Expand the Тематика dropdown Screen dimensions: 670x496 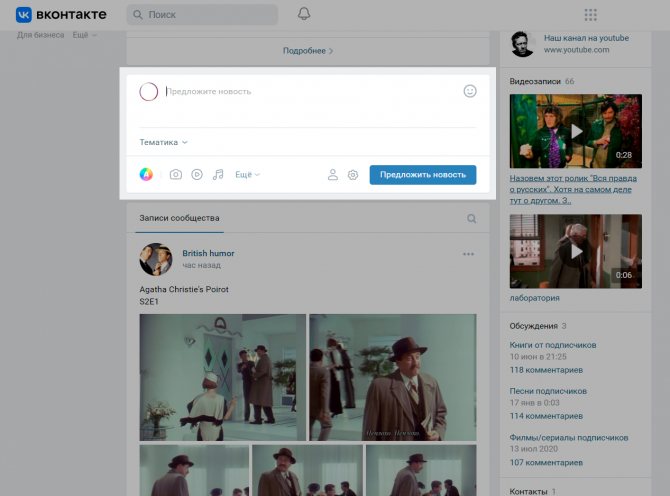point(163,142)
